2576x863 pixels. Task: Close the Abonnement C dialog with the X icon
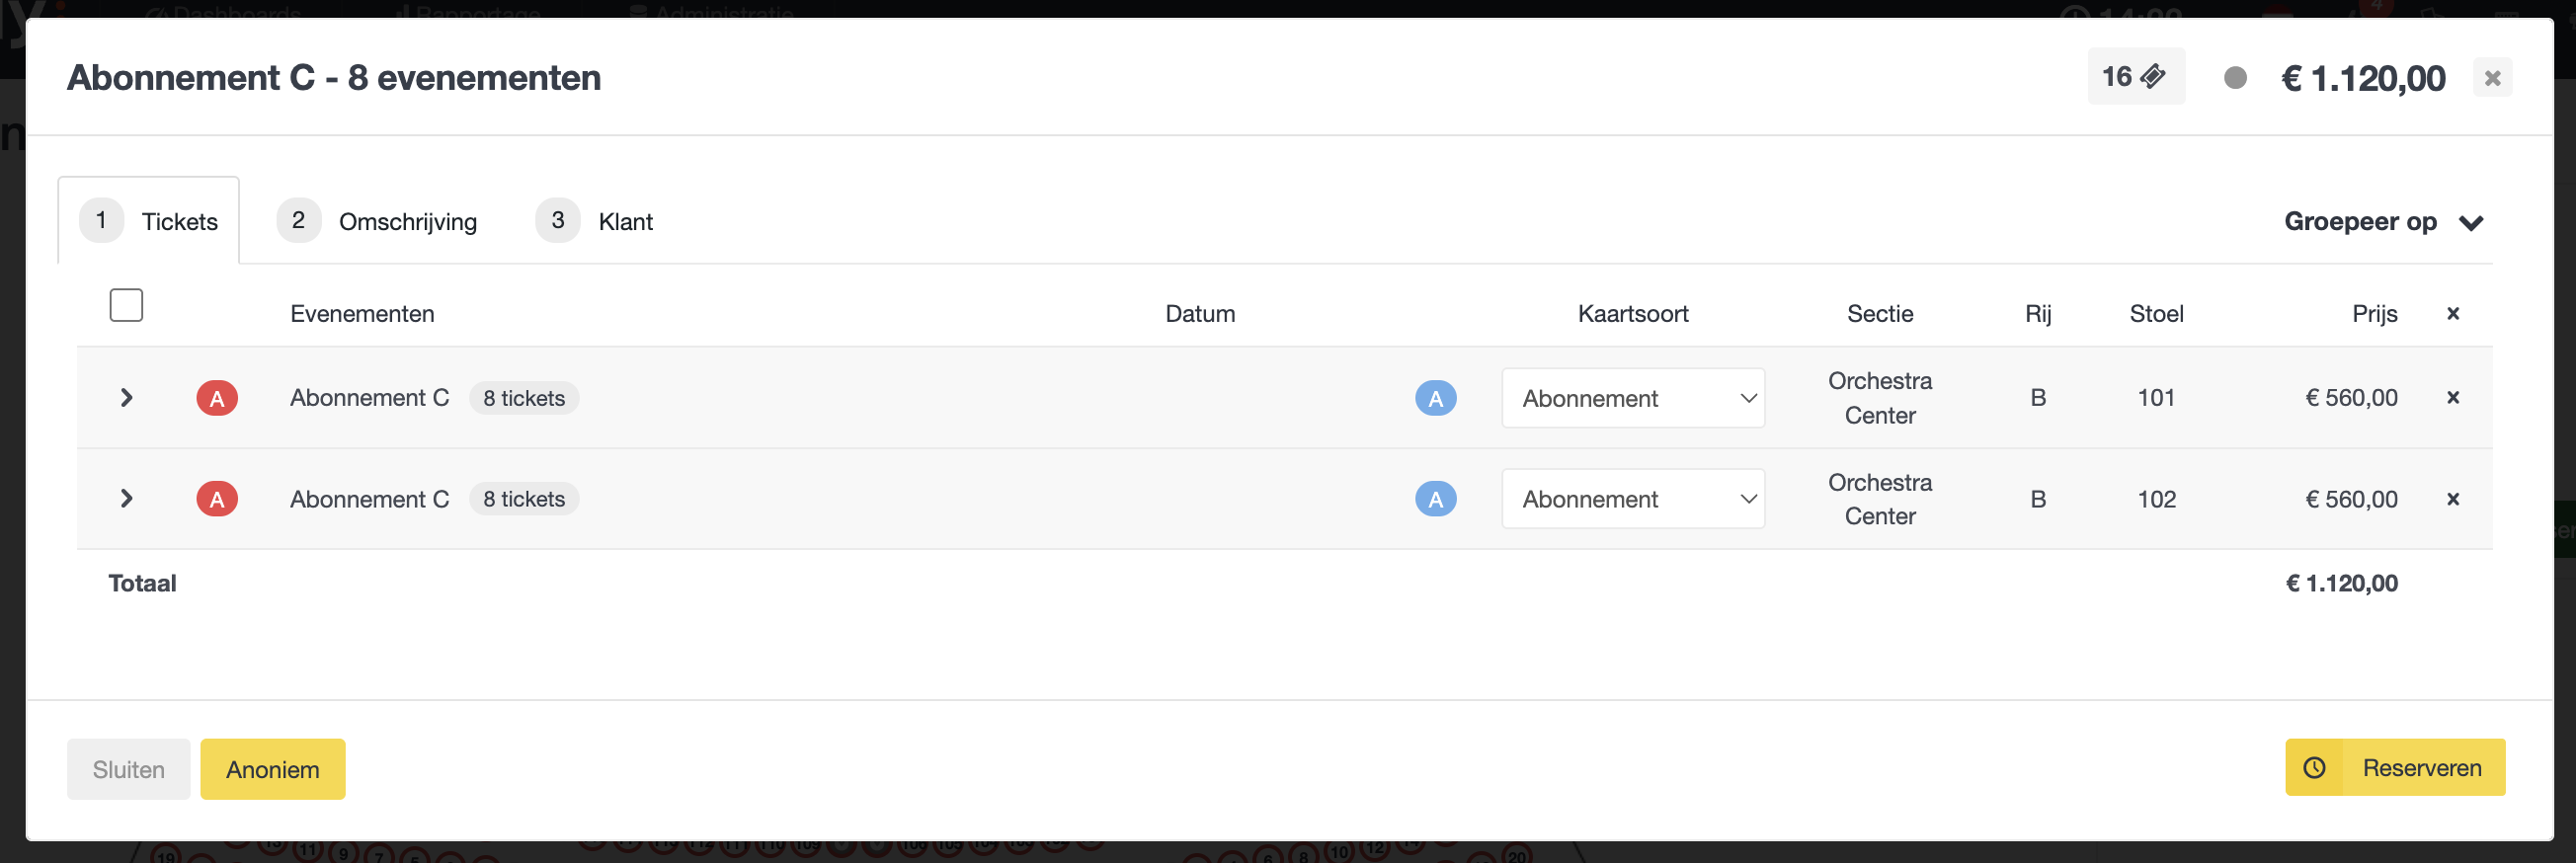pyautogui.click(x=2492, y=78)
